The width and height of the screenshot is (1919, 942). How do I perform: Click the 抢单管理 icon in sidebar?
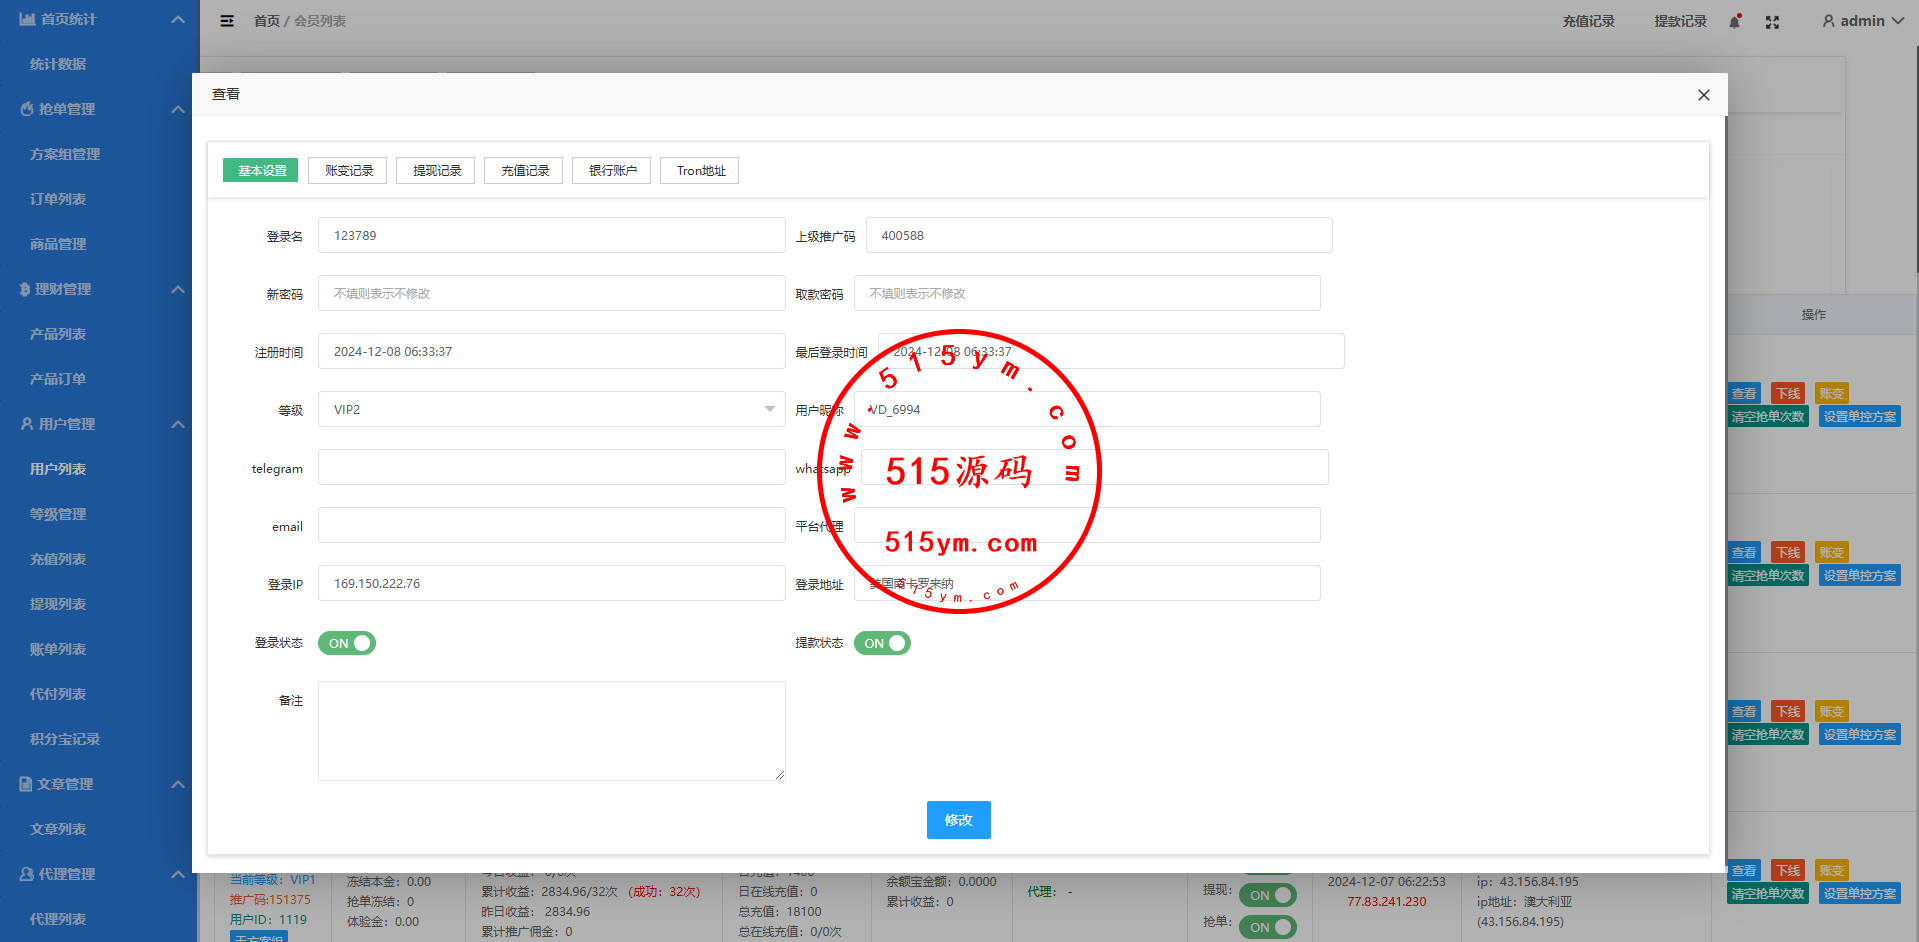point(27,109)
